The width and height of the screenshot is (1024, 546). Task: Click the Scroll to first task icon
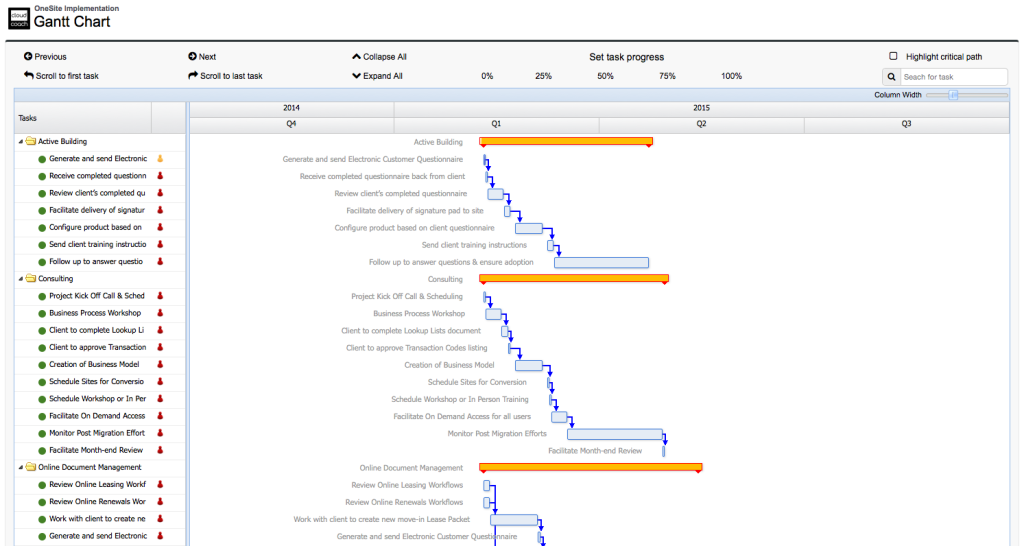point(28,76)
